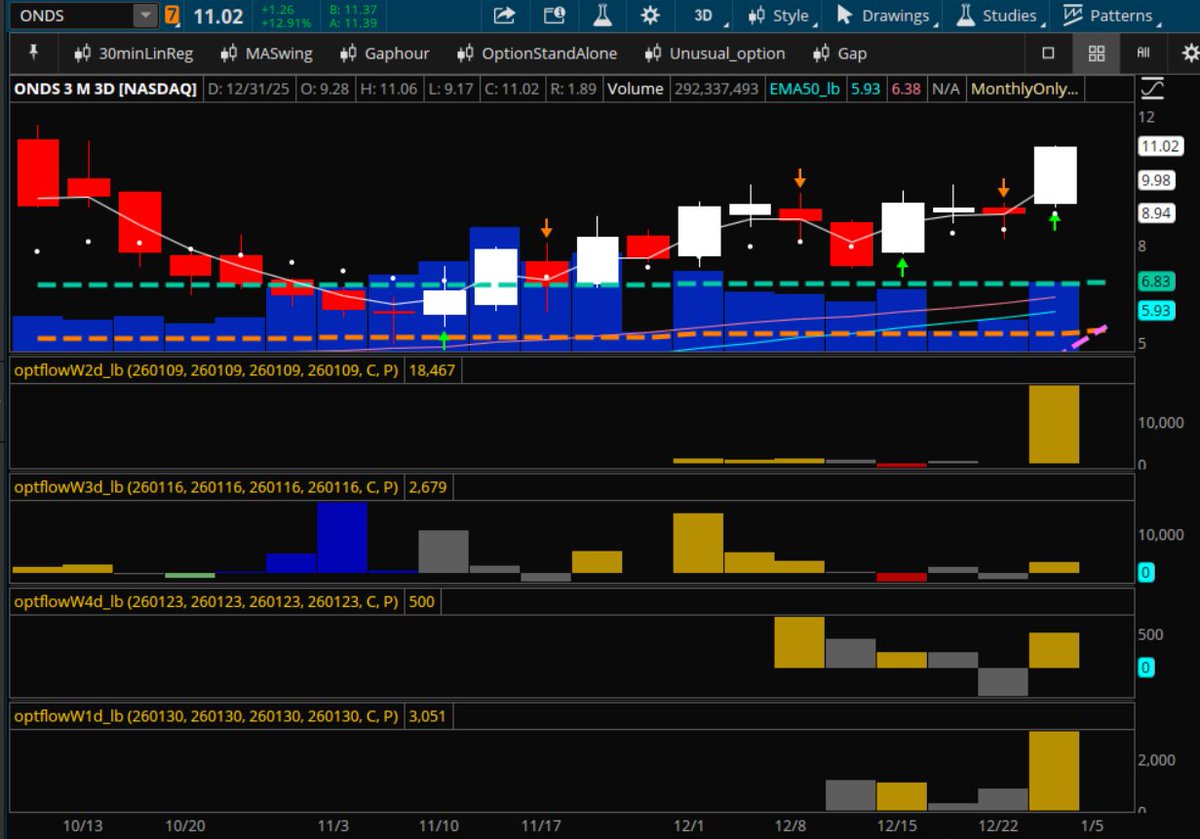Click the 6.83 green price bubble
This screenshot has height=839, width=1200.
tap(1157, 284)
